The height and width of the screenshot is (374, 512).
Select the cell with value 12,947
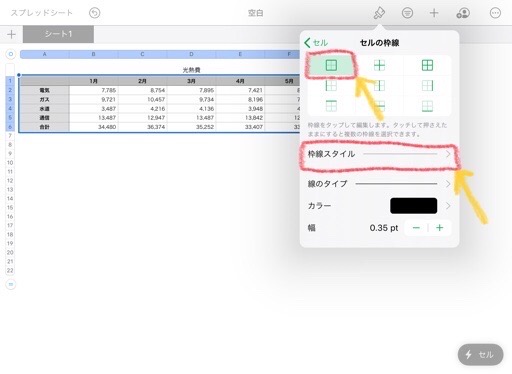[143, 118]
